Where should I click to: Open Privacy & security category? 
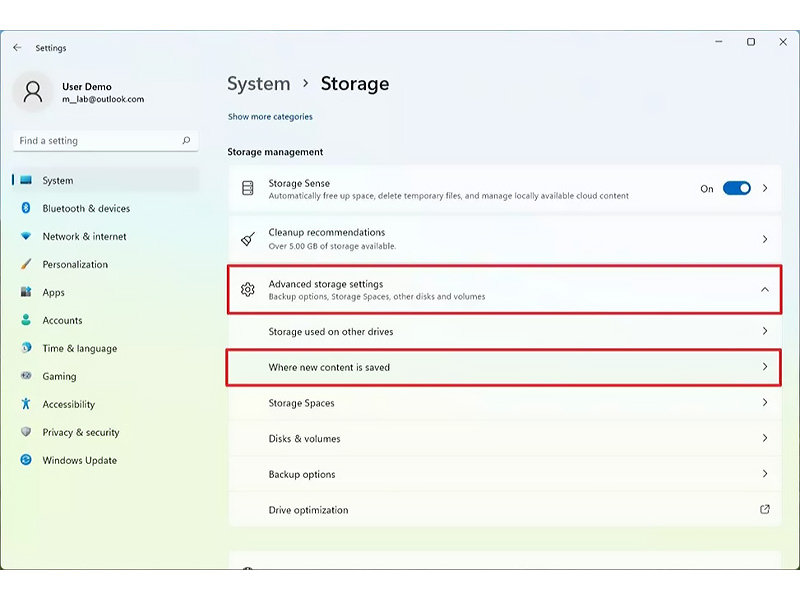pyautogui.click(x=105, y=432)
